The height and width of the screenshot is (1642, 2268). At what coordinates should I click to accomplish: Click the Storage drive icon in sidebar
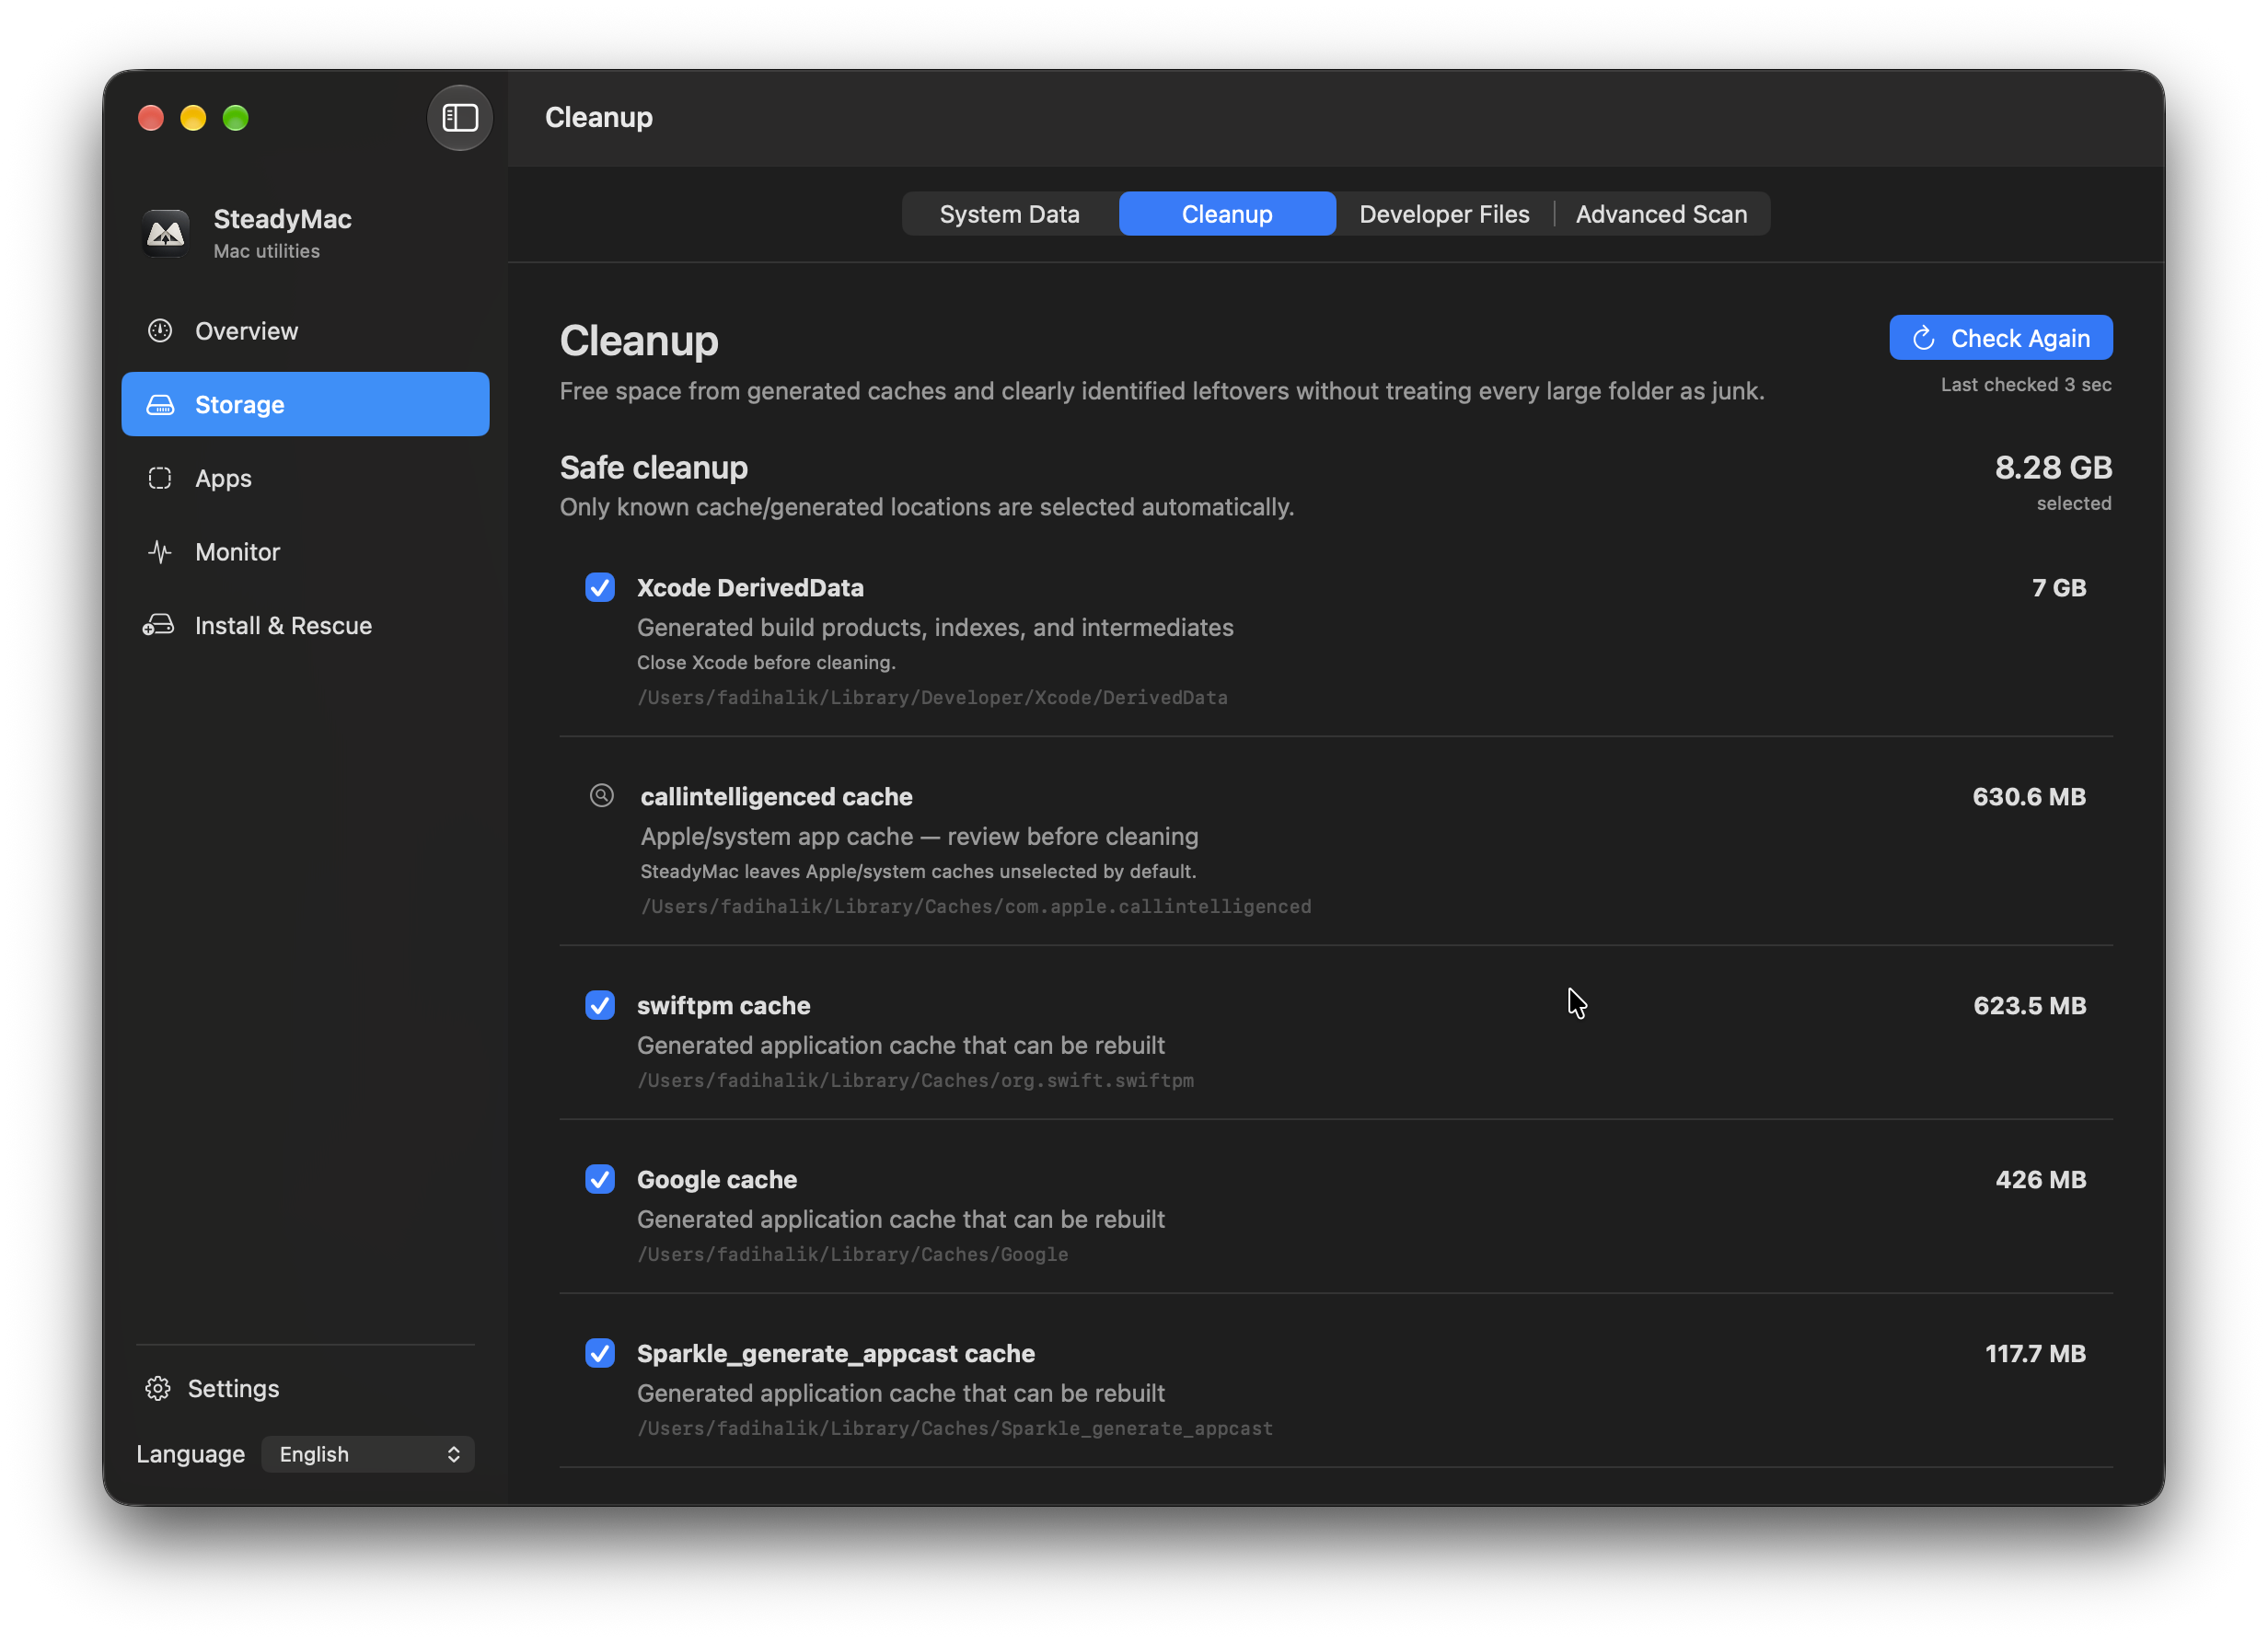point(160,405)
